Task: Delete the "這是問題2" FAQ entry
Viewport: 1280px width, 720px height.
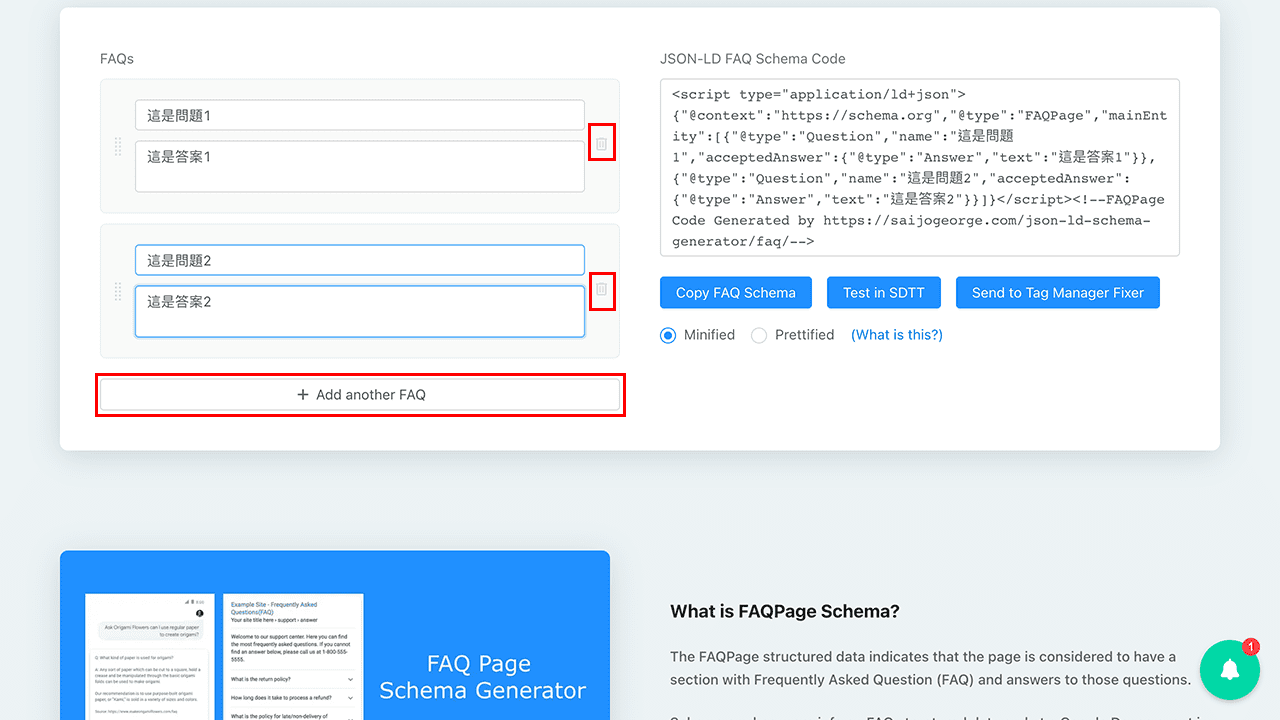Action: 601,291
